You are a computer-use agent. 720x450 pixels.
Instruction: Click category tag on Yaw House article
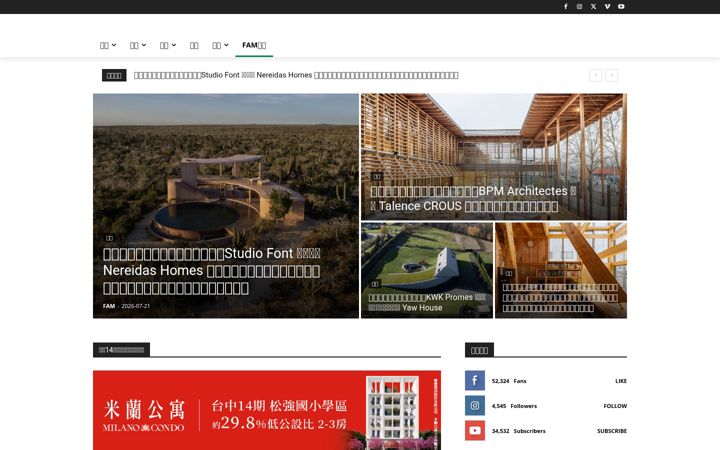tap(375, 284)
